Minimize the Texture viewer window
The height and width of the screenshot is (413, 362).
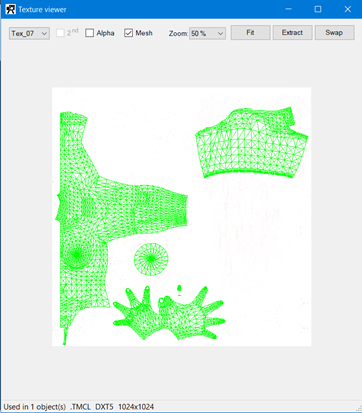tap(289, 9)
